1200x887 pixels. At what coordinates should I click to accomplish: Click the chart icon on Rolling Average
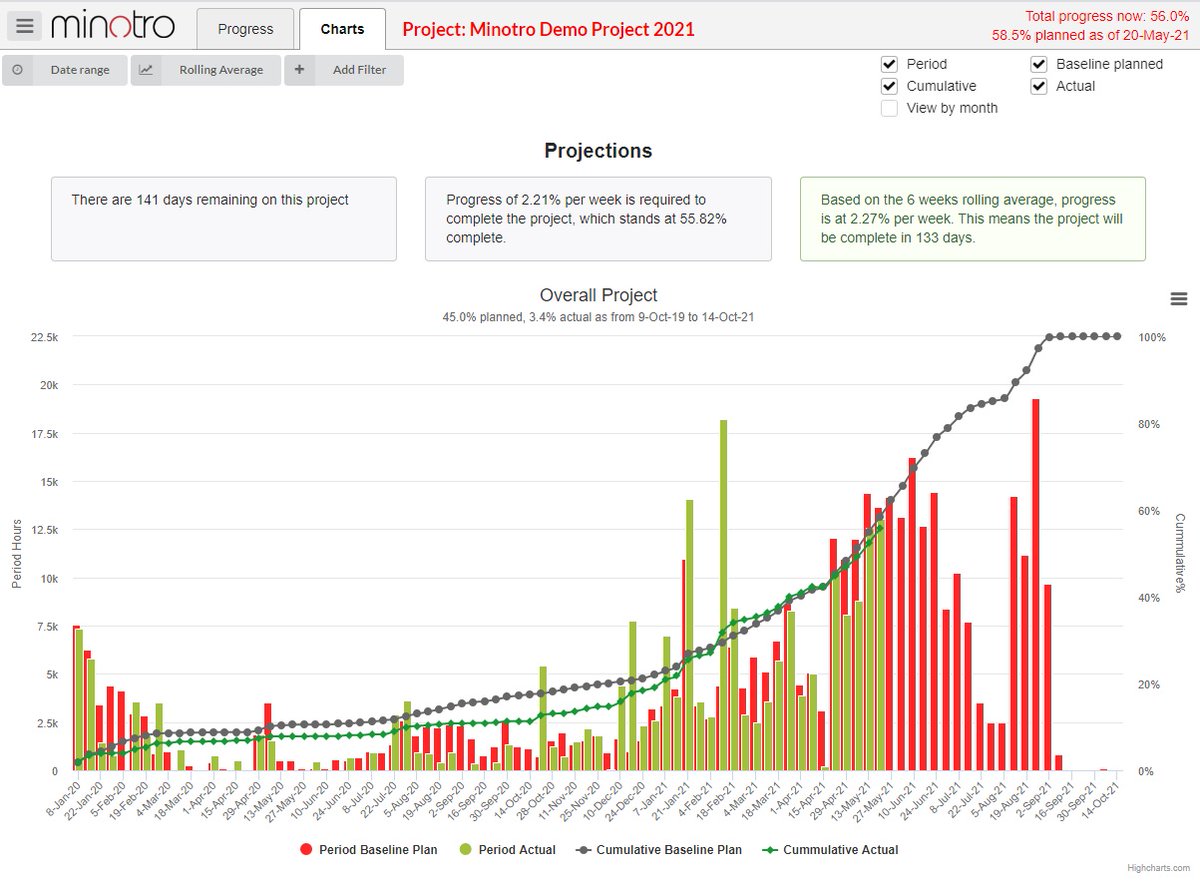click(146, 70)
